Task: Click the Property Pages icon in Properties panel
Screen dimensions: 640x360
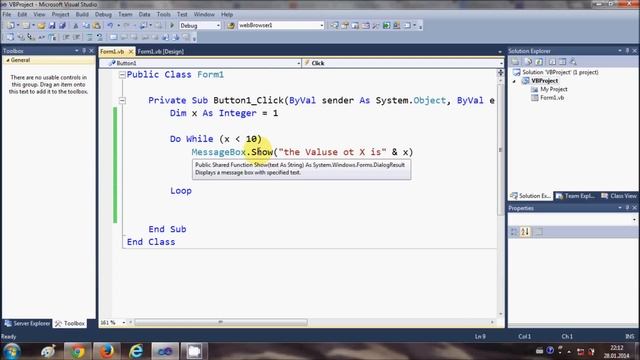Action: [538, 232]
